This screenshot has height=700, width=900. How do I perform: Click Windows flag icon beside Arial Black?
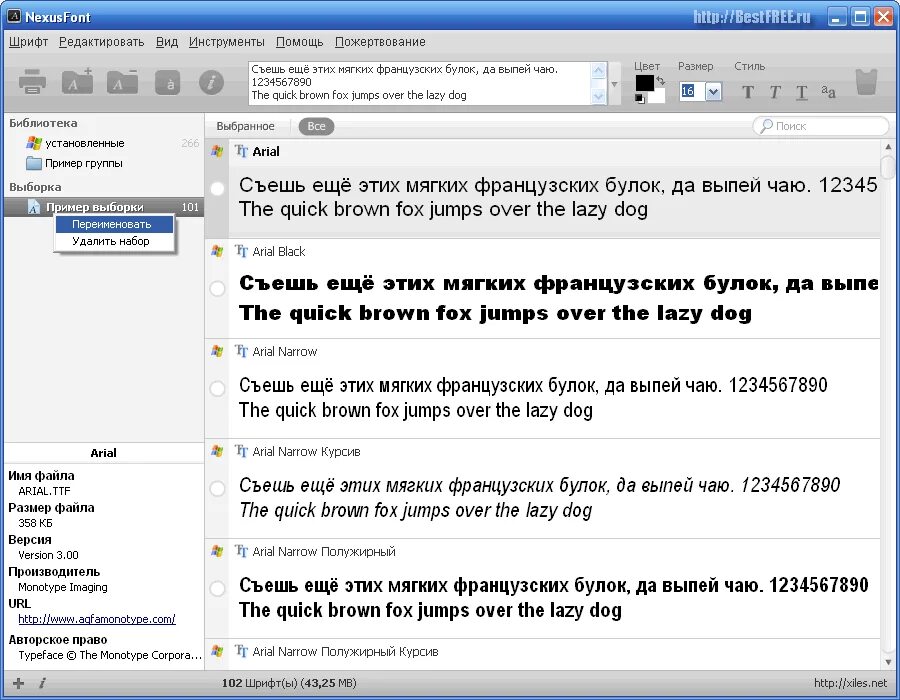[217, 251]
